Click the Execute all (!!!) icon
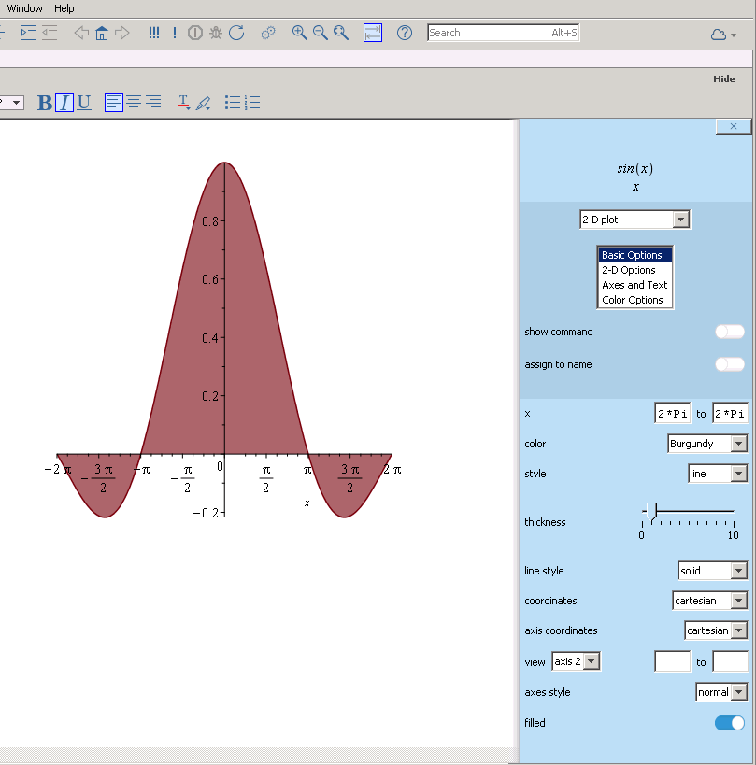Screen dimensions: 756x765 point(154,33)
